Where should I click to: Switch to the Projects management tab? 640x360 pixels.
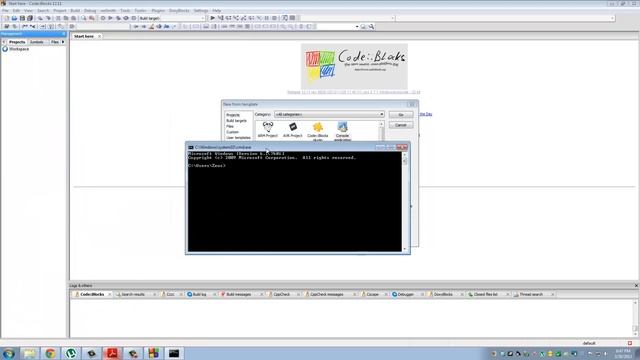(x=17, y=42)
